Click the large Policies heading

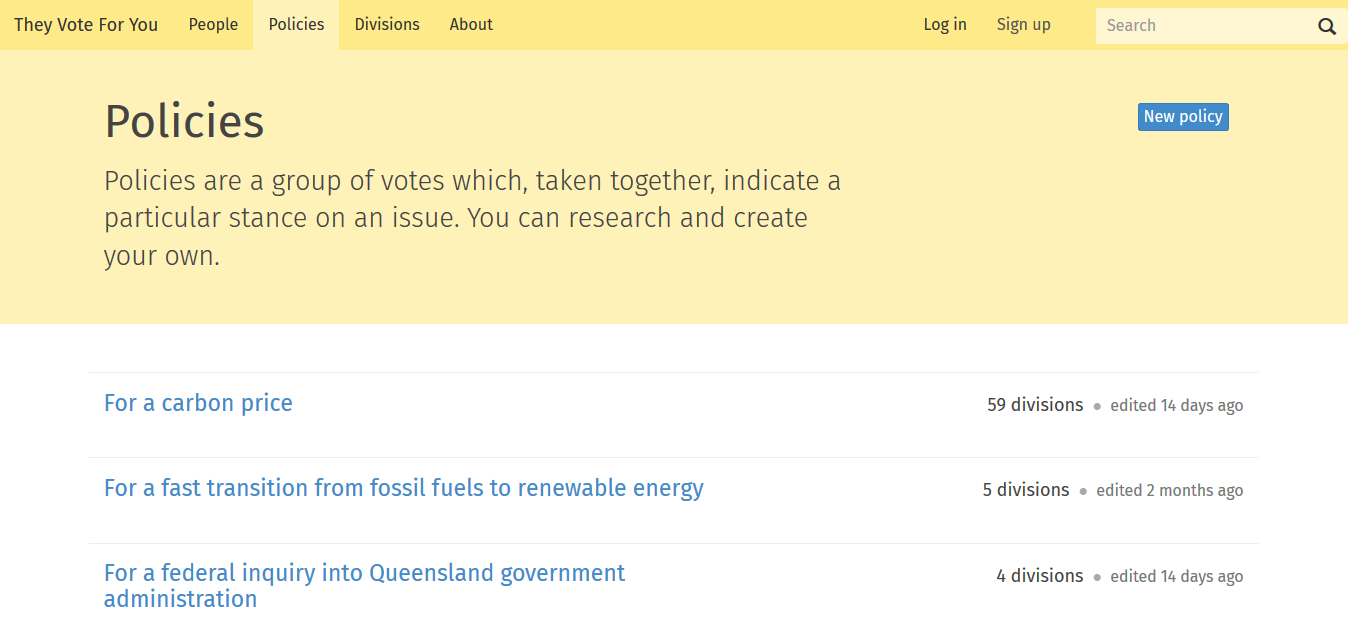(x=184, y=122)
